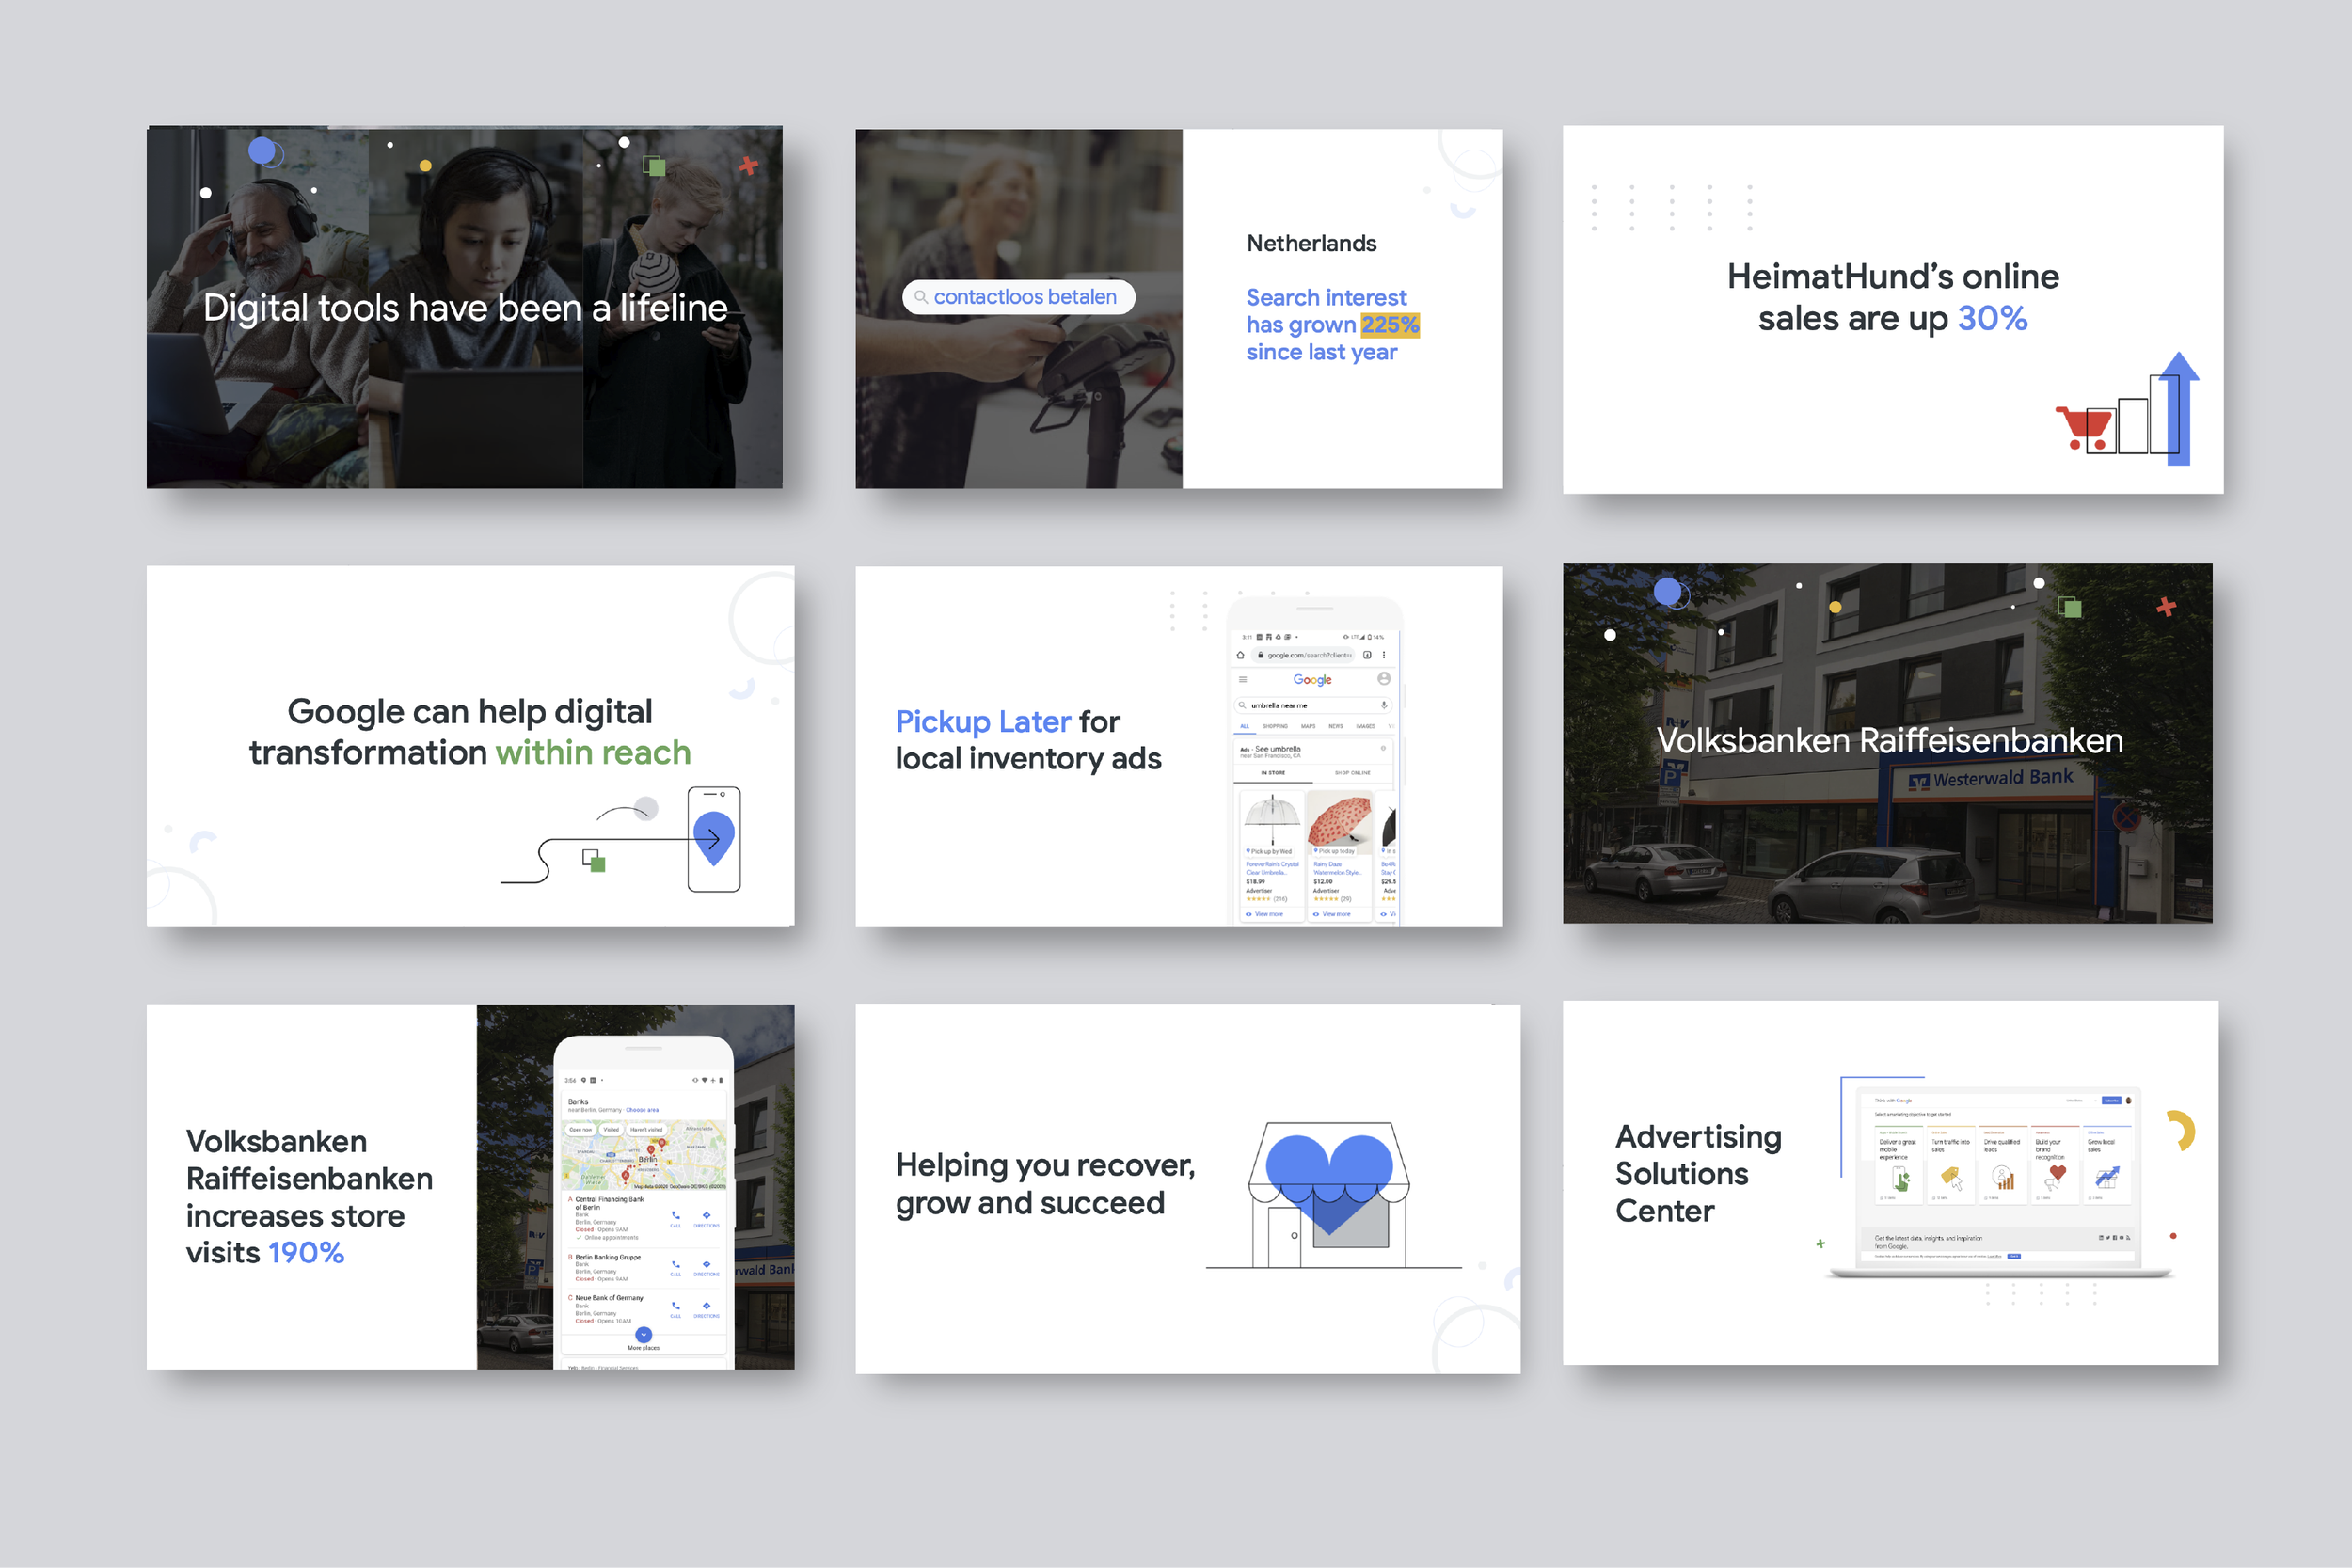Image resolution: width=2352 pixels, height=1568 pixels.
Task: Click the account avatar icon in the Google mockup
Action: 1384,678
